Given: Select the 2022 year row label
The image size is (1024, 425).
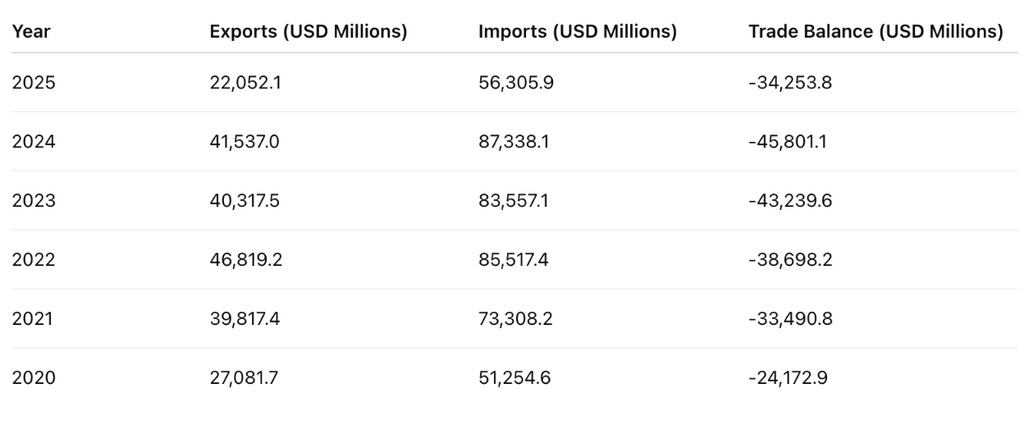Looking at the screenshot, I should point(34,260).
